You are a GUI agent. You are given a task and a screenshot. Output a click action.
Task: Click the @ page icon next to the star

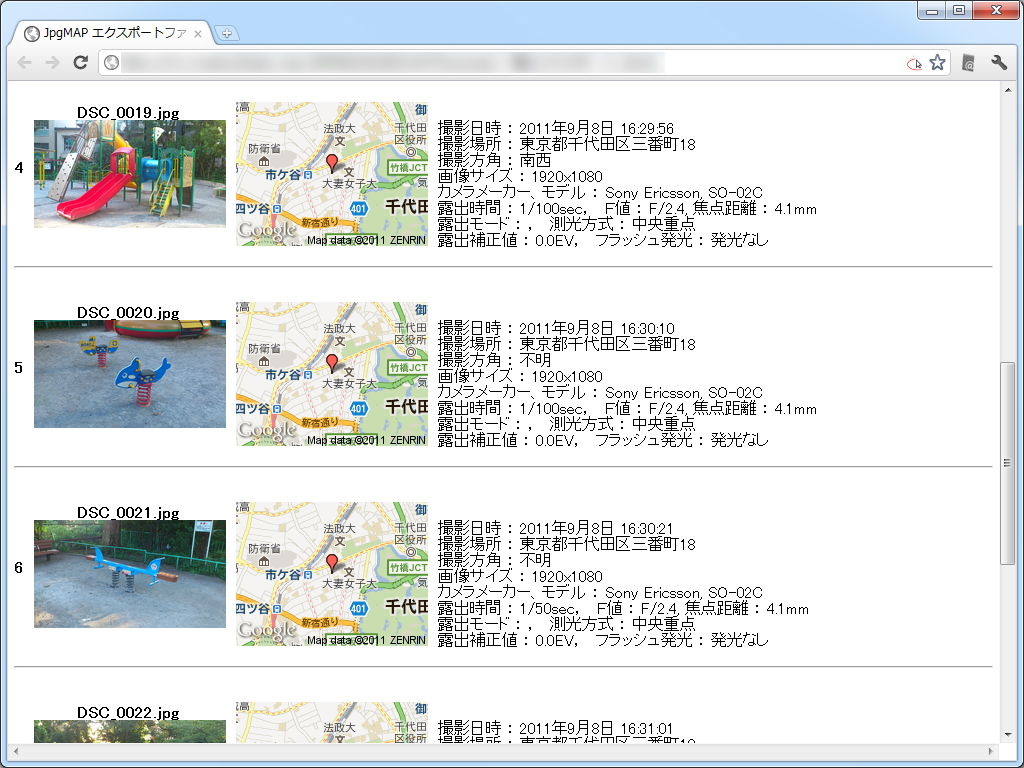[x=968, y=62]
